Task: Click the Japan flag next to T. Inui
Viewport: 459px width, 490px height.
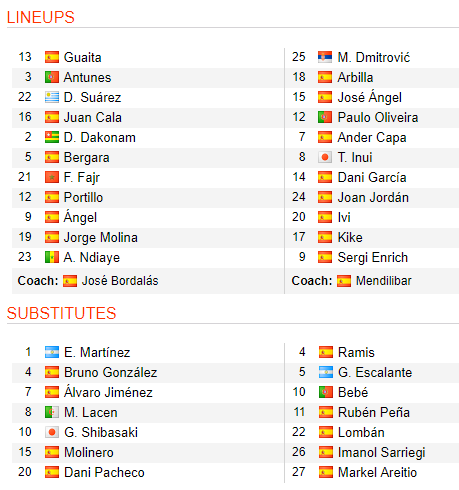Action: [325, 157]
